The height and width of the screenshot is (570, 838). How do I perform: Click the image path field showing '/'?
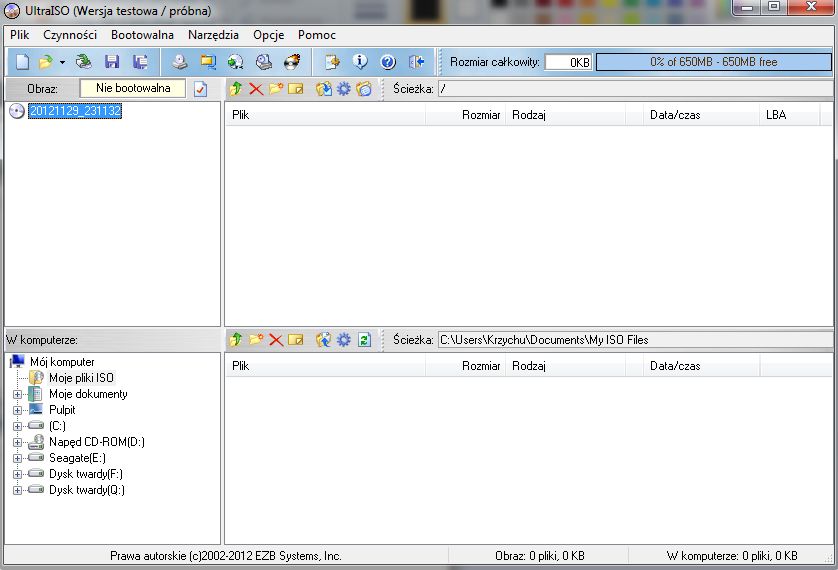pos(635,89)
